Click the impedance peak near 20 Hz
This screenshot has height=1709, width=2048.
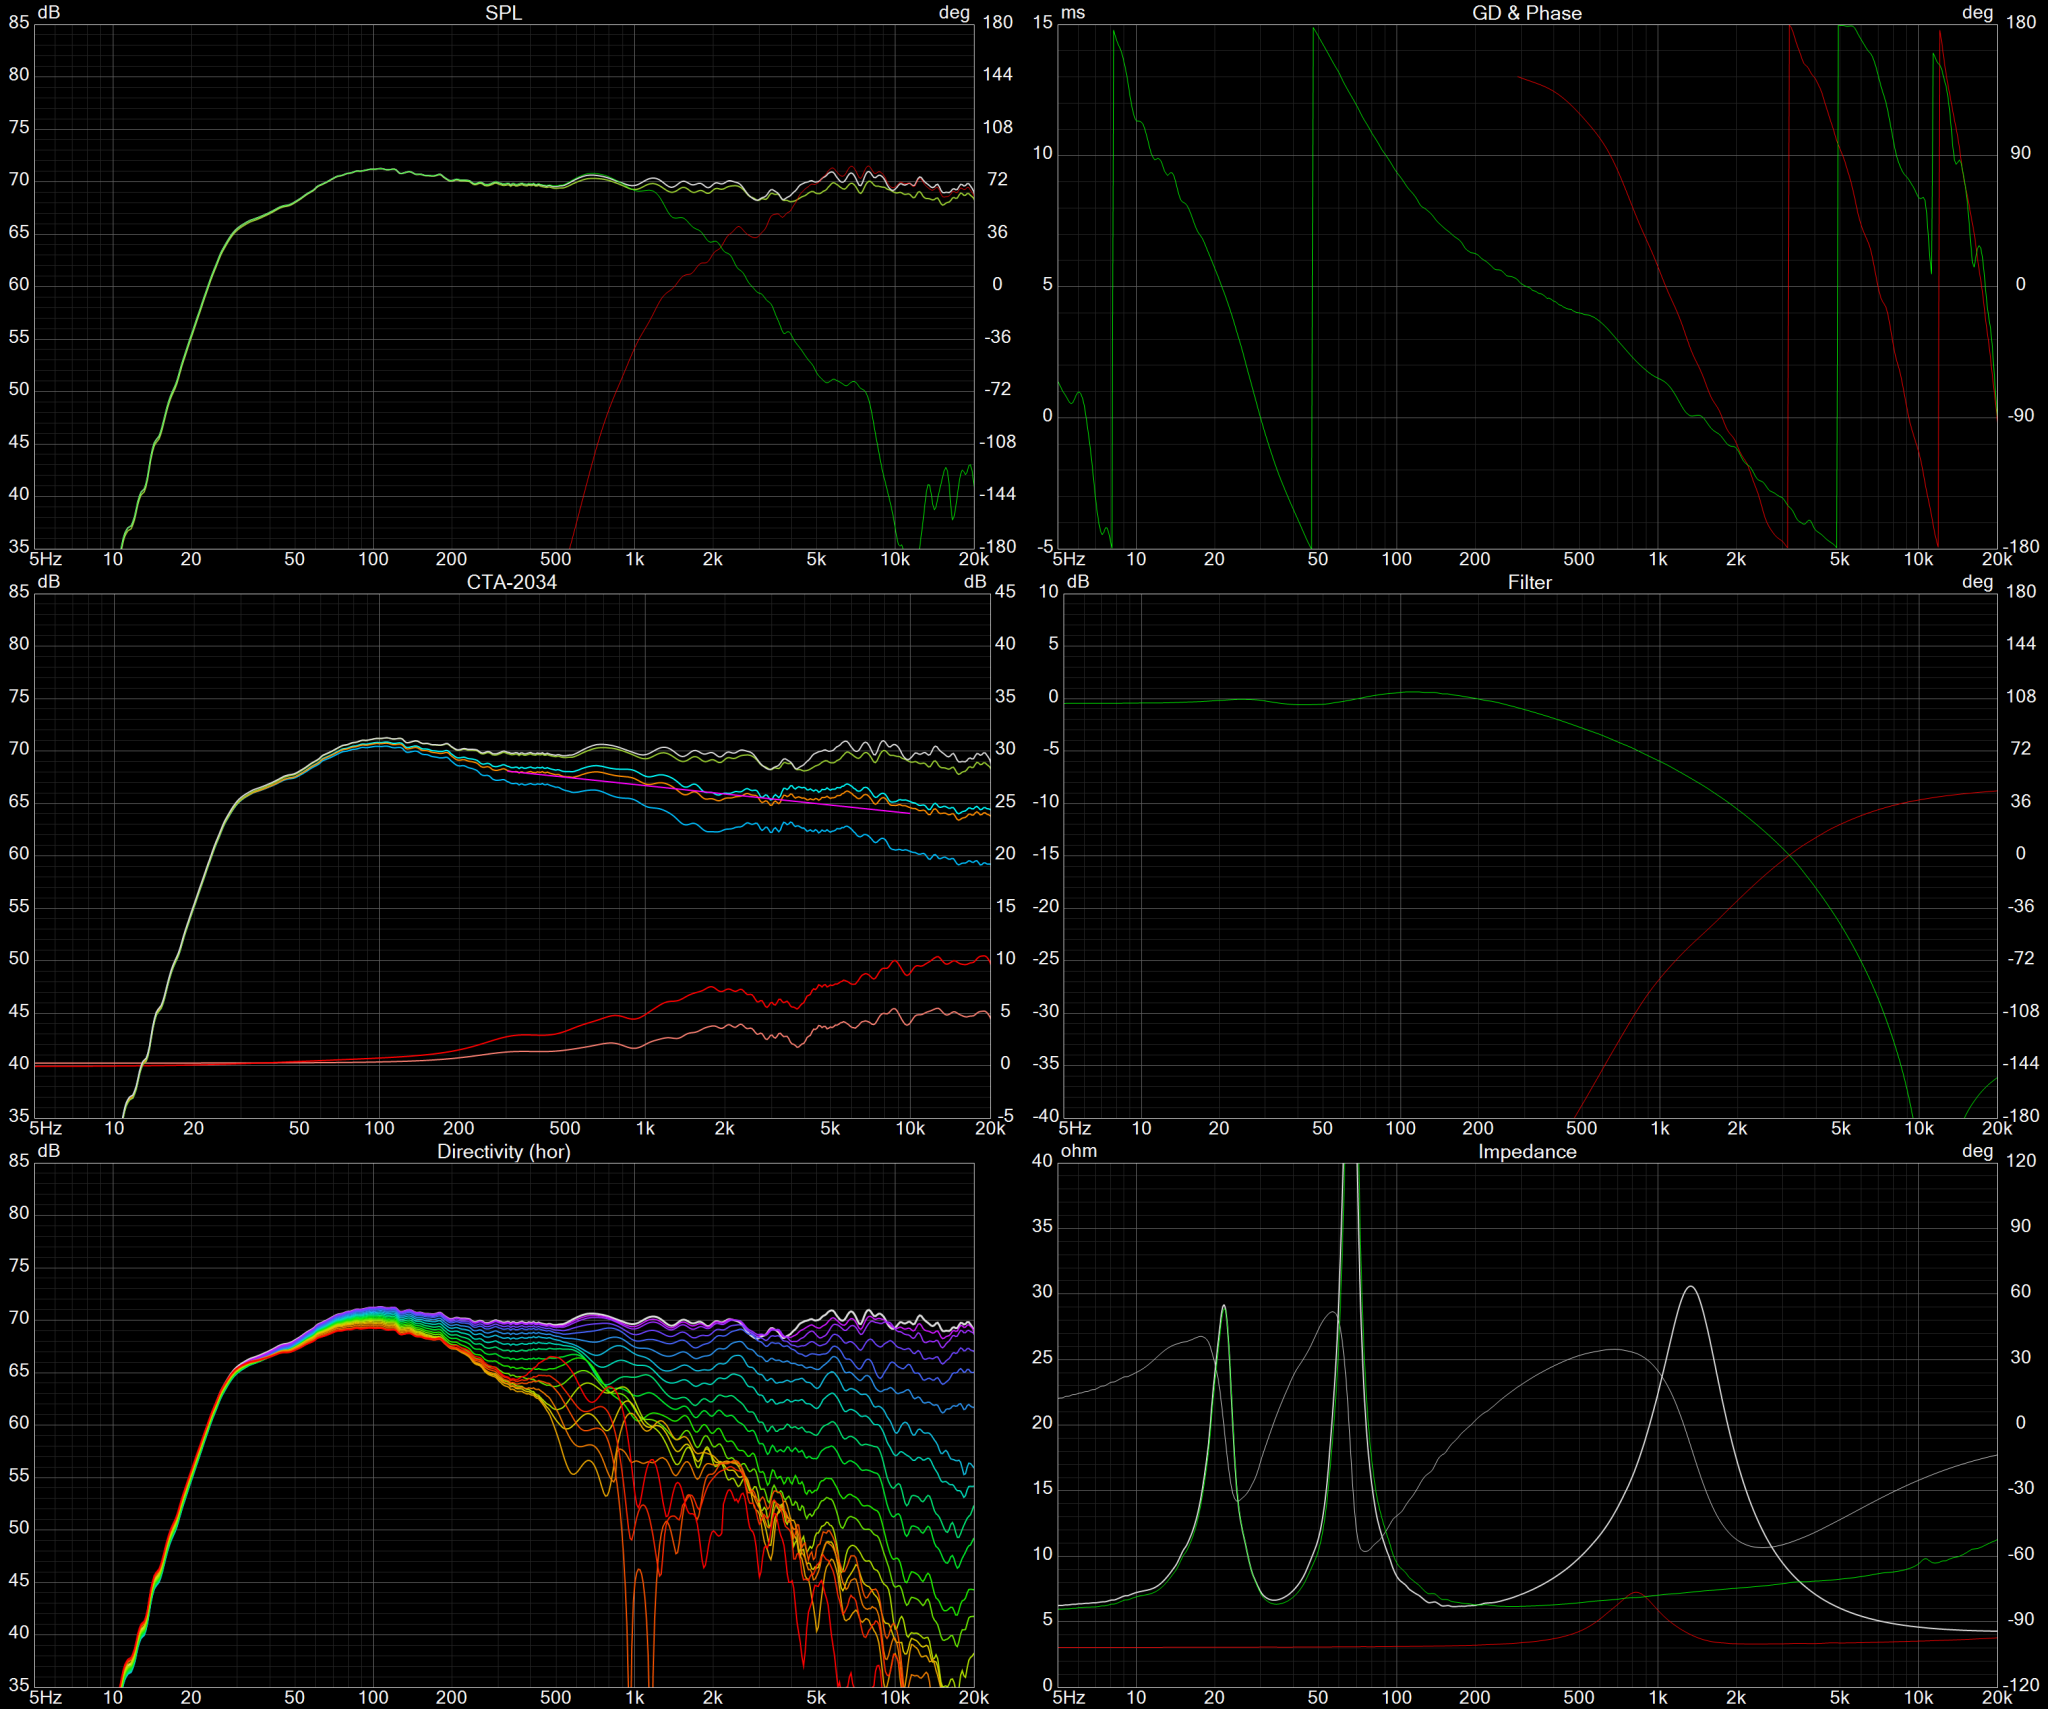click(1223, 1306)
